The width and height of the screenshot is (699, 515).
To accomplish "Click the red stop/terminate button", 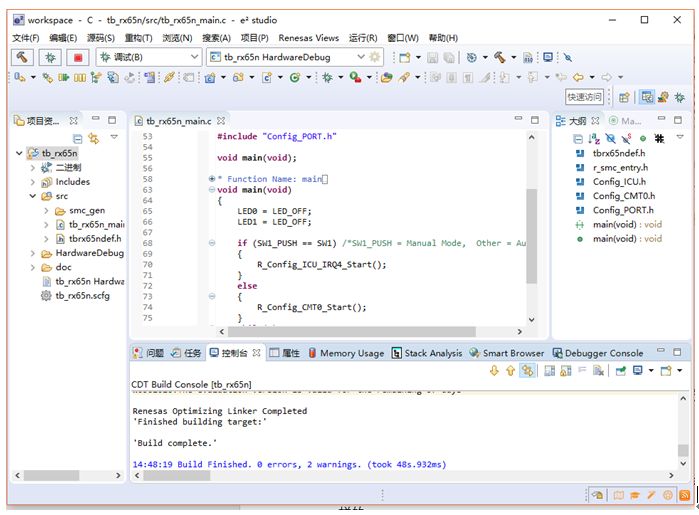I will [77, 57].
